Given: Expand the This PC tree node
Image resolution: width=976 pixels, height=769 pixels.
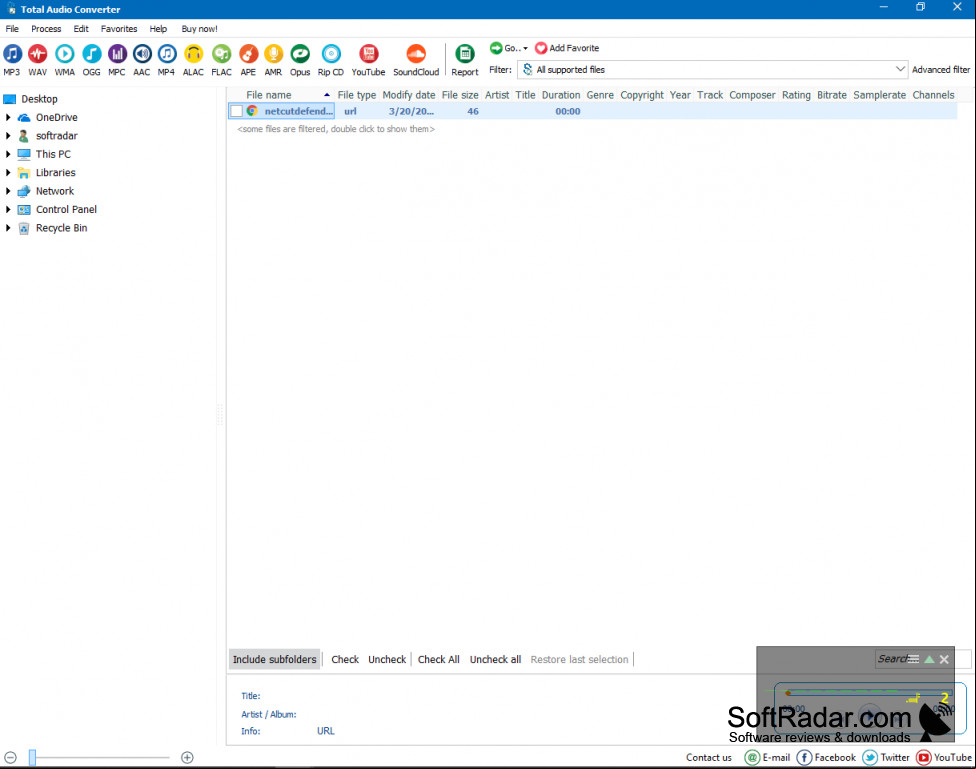Looking at the screenshot, I should tap(8, 154).
